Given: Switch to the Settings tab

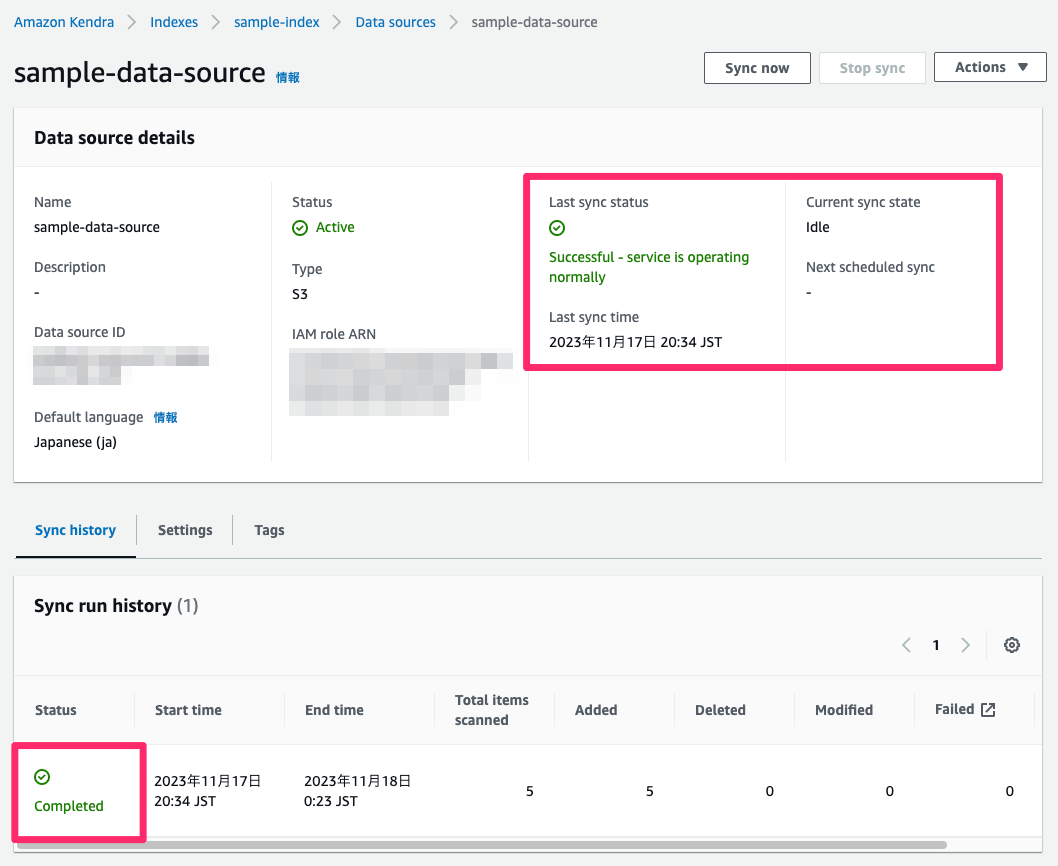Looking at the screenshot, I should (185, 530).
